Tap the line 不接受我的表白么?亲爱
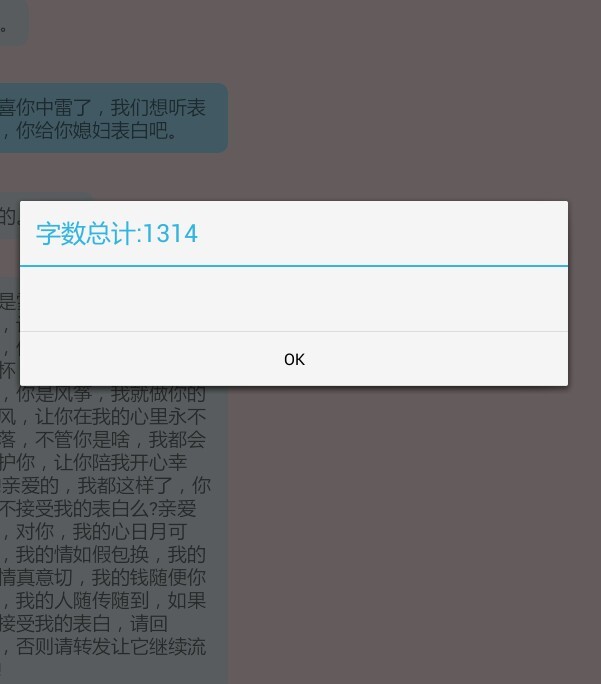 pyautogui.click(x=98, y=509)
